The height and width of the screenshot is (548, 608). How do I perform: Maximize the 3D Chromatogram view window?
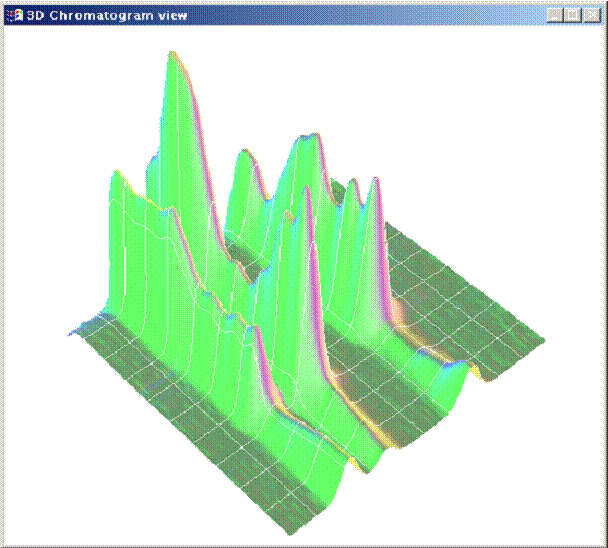click(x=573, y=15)
